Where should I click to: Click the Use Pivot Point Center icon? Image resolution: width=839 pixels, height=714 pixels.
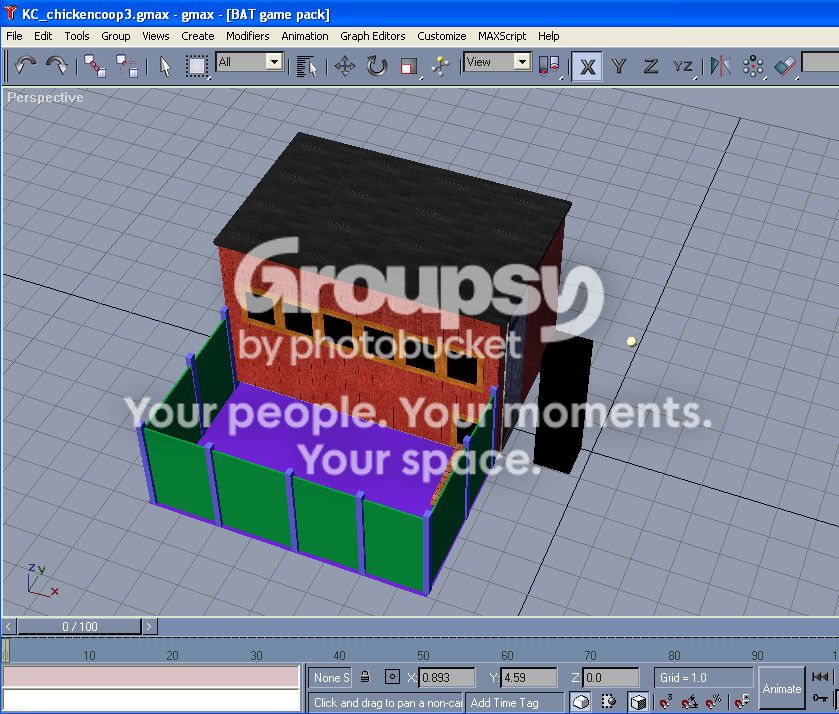tap(549, 66)
